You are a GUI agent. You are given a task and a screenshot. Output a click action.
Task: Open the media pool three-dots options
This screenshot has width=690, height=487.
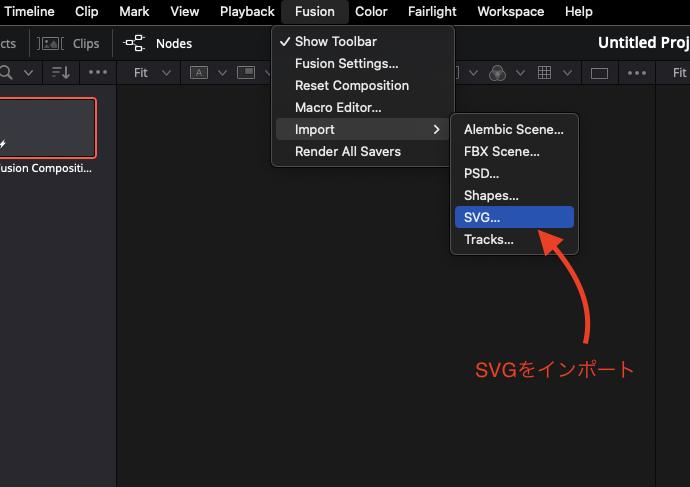pyautogui.click(x=98, y=73)
